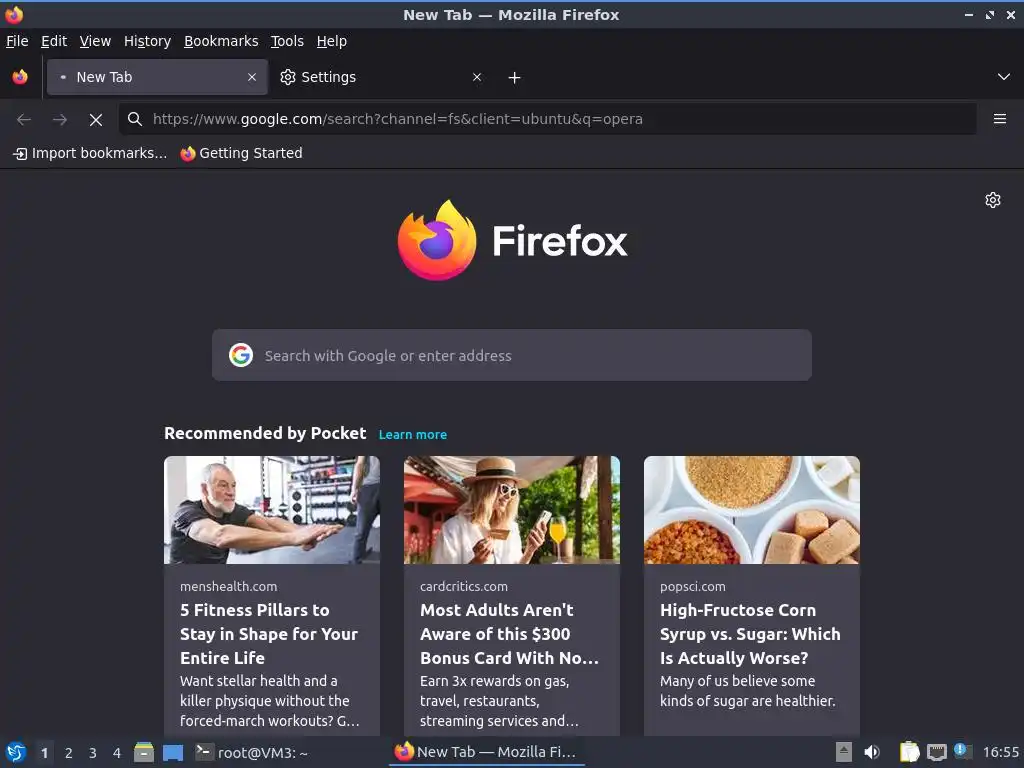Open the clipboard manager tray icon
This screenshot has width=1024, height=768.
(x=908, y=752)
